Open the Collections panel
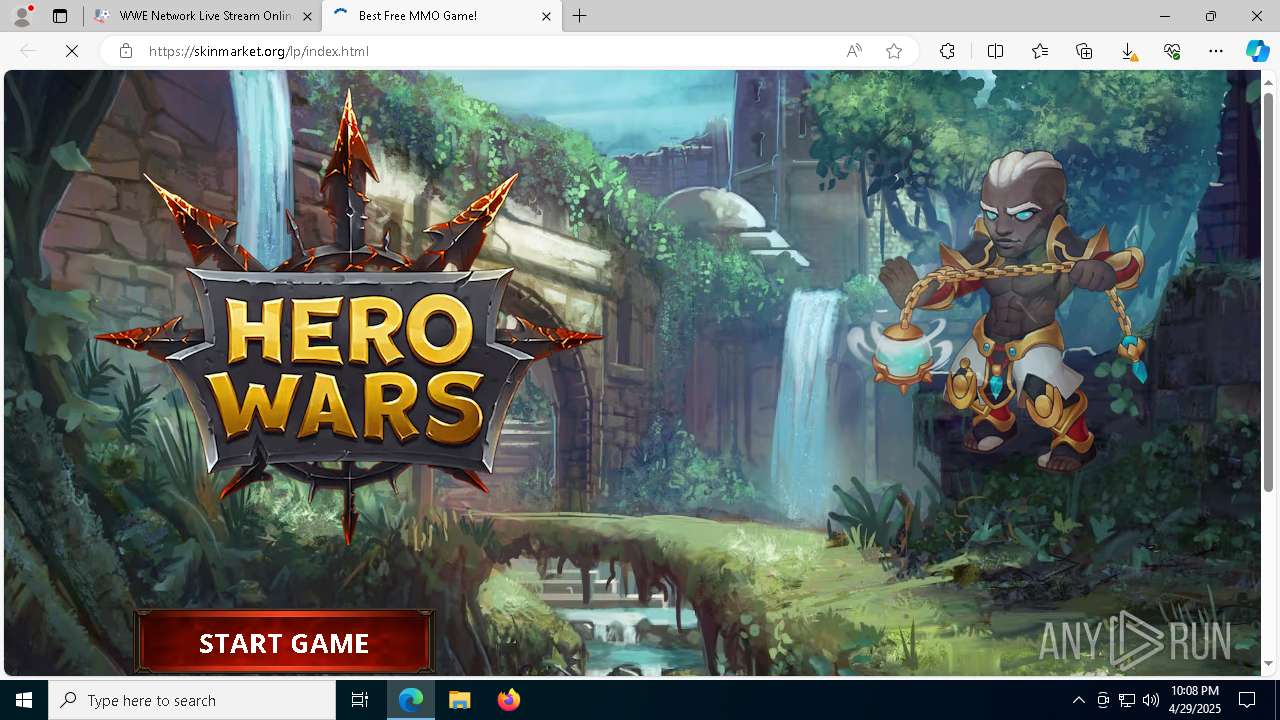 (1084, 51)
